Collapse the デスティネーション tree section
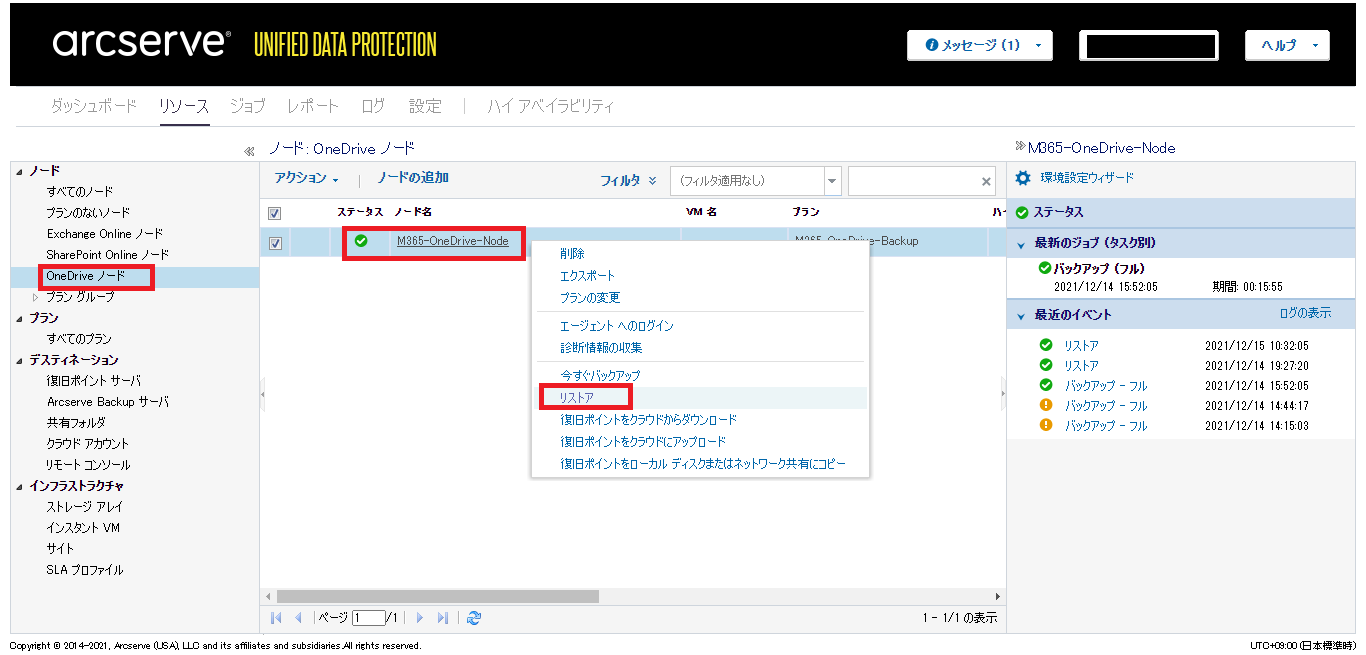The width and height of the screenshot is (1366, 655). (x=20, y=360)
